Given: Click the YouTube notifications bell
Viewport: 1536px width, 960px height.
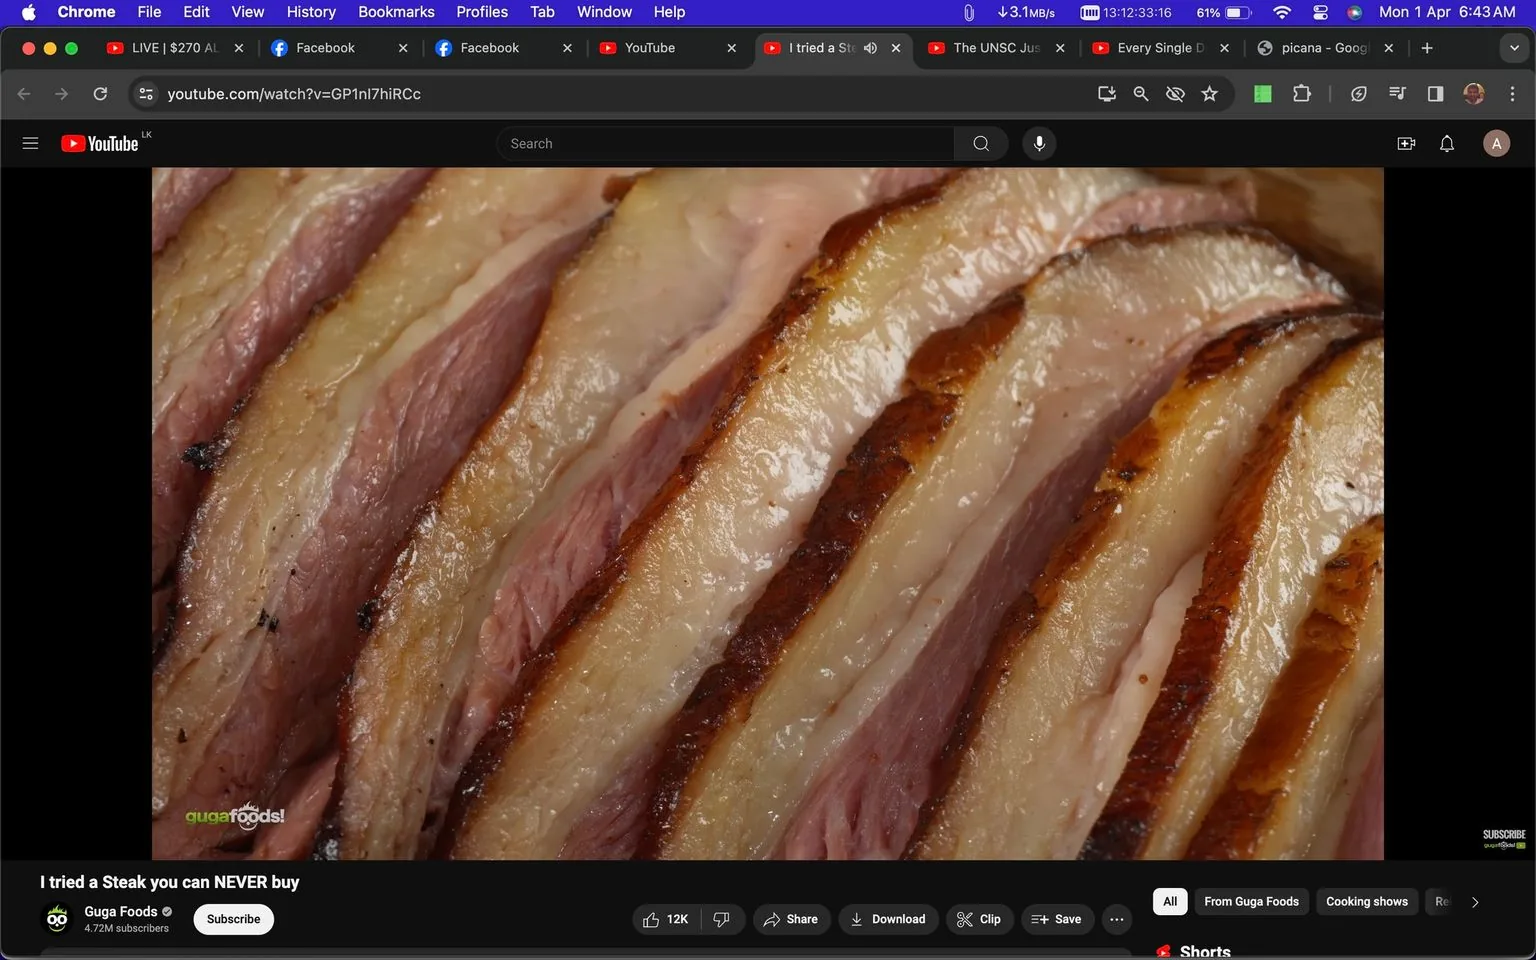Looking at the screenshot, I should pyautogui.click(x=1446, y=143).
